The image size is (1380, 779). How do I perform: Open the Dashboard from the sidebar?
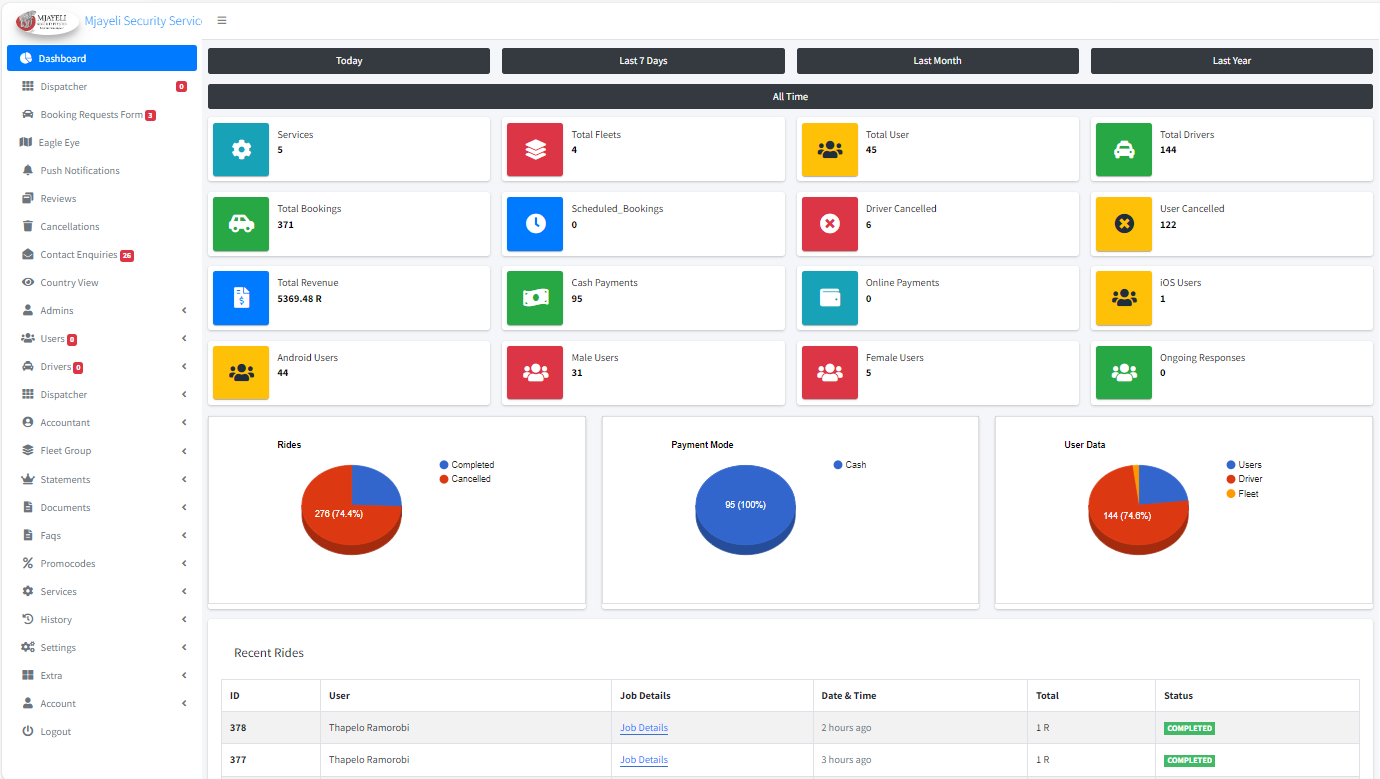[62, 57]
